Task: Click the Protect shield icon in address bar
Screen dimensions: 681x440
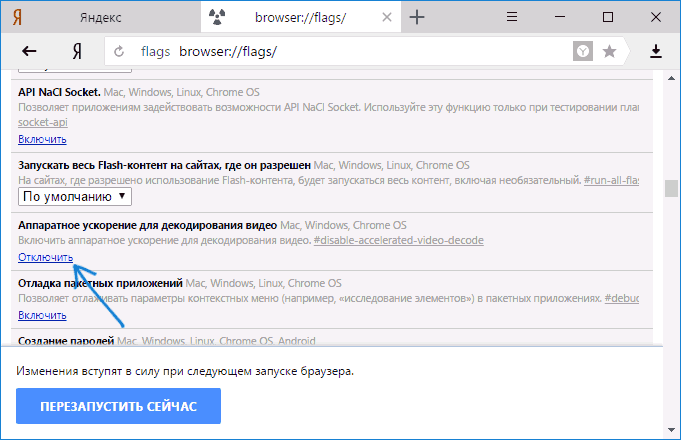Action: click(x=583, y=52)
